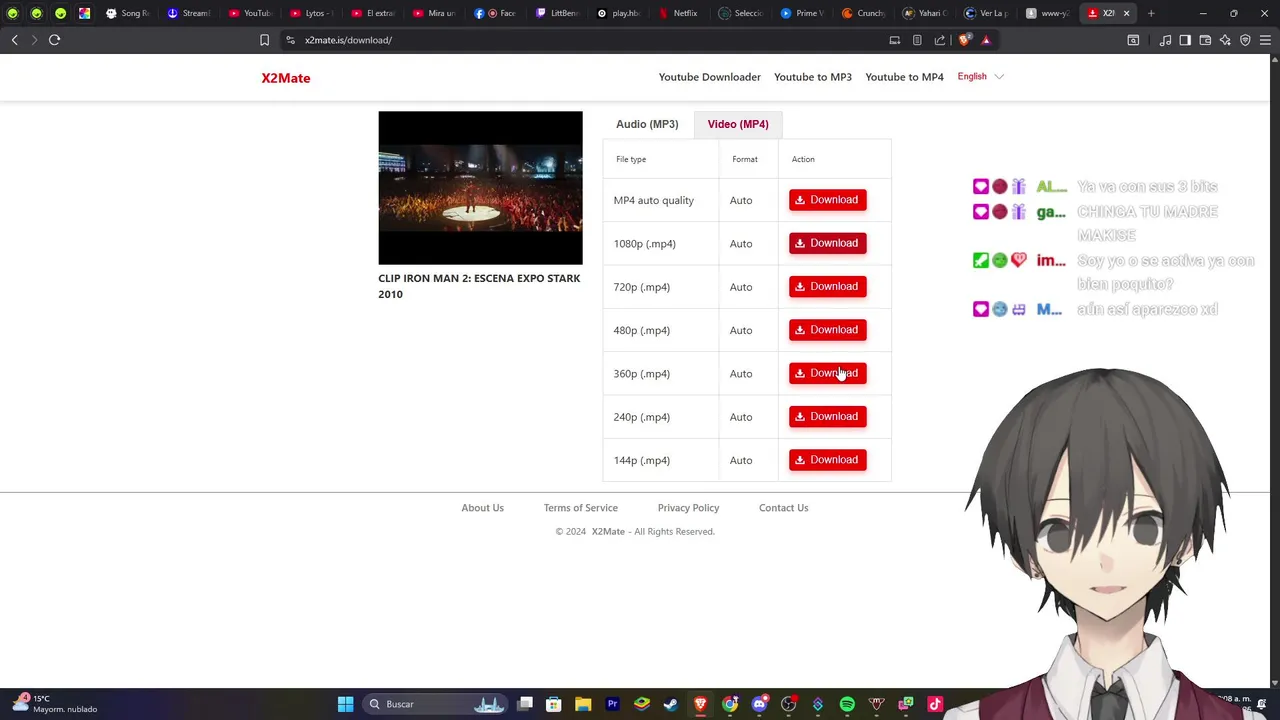Open the Youtube to MP4 nav link
This screenshot has width=1280, height=720.
click(904, 77)
